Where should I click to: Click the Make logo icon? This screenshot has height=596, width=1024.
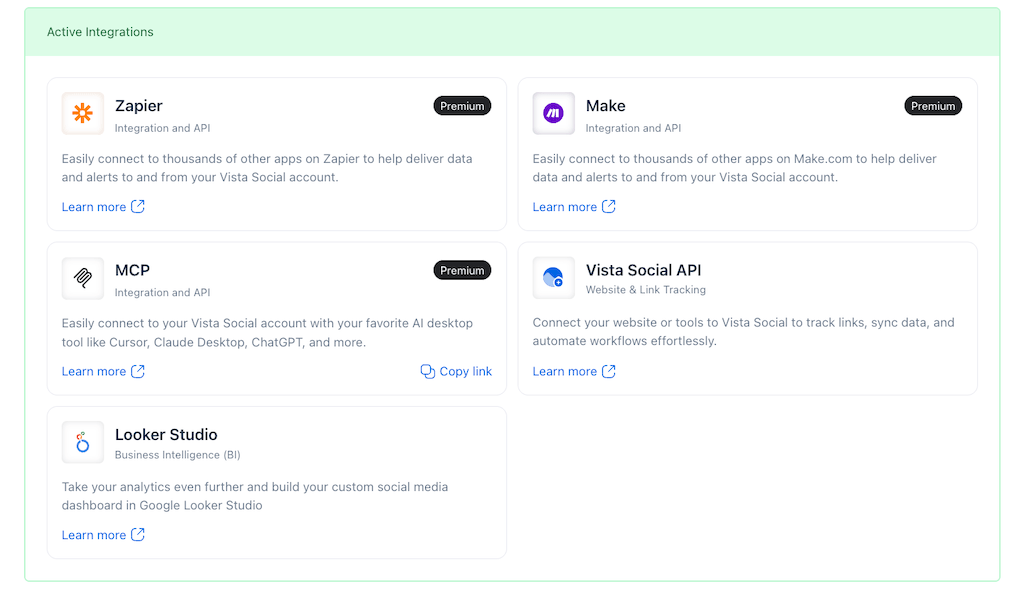(553, 114)
